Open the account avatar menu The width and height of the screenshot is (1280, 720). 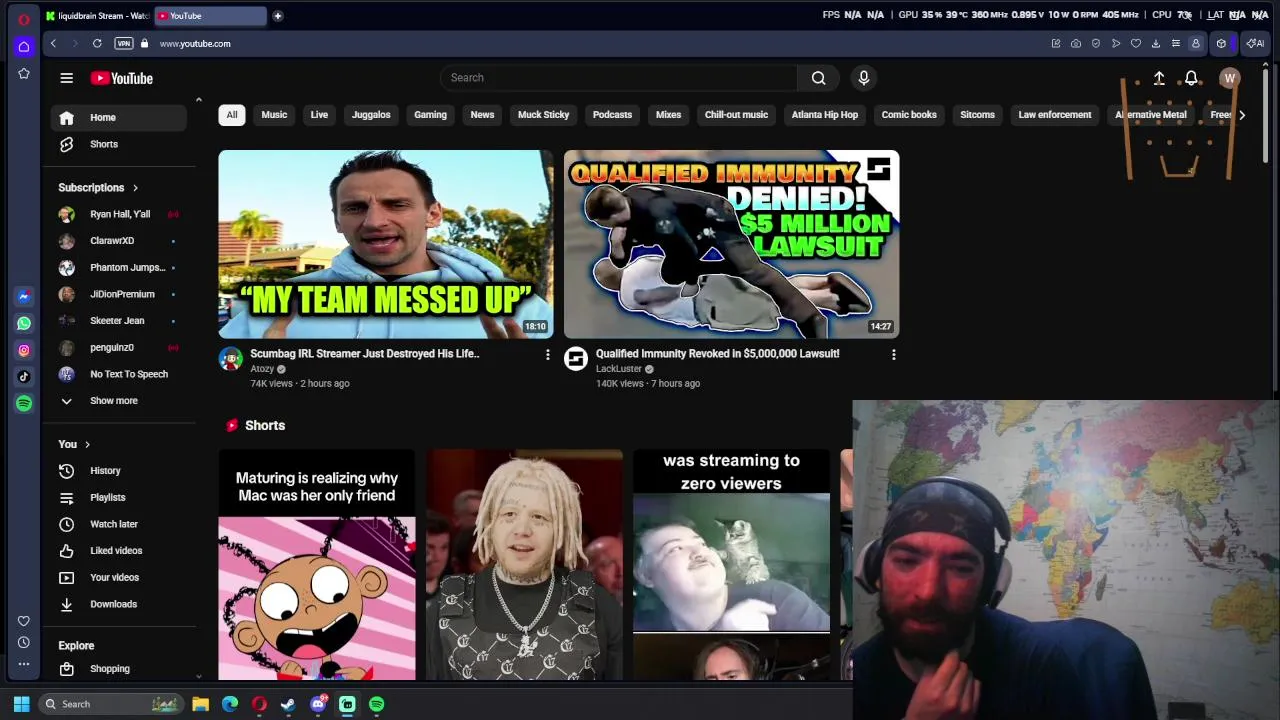[1230, 78]
